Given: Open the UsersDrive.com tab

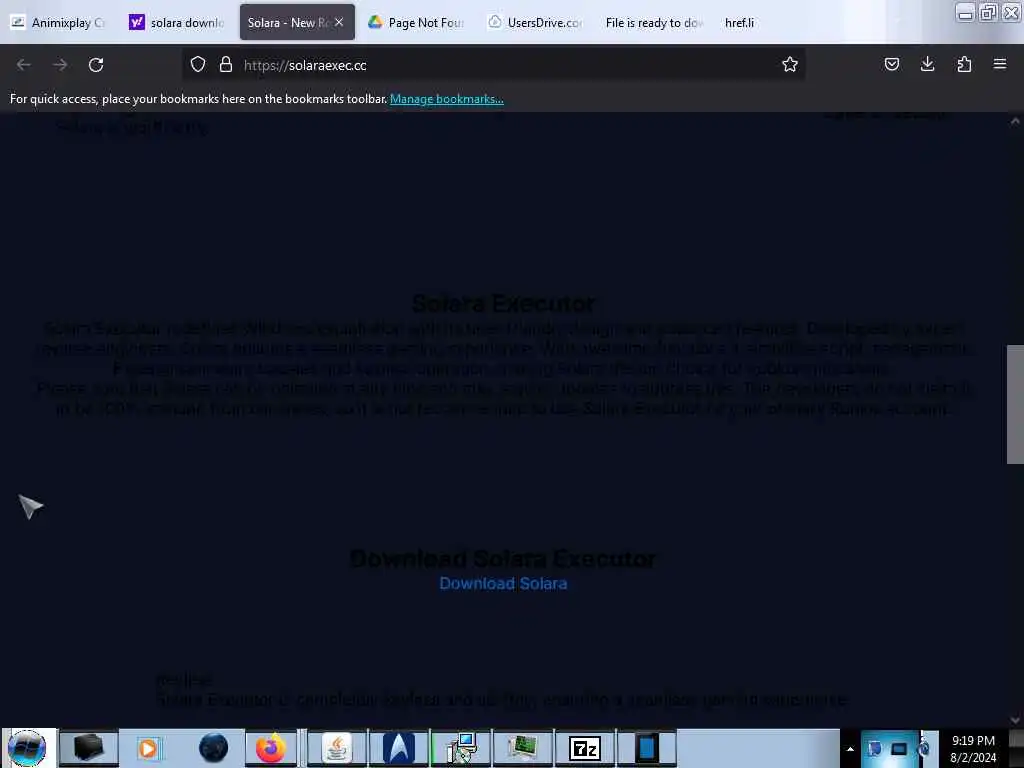Looking at the screenshot, I should tap(537, 22).
